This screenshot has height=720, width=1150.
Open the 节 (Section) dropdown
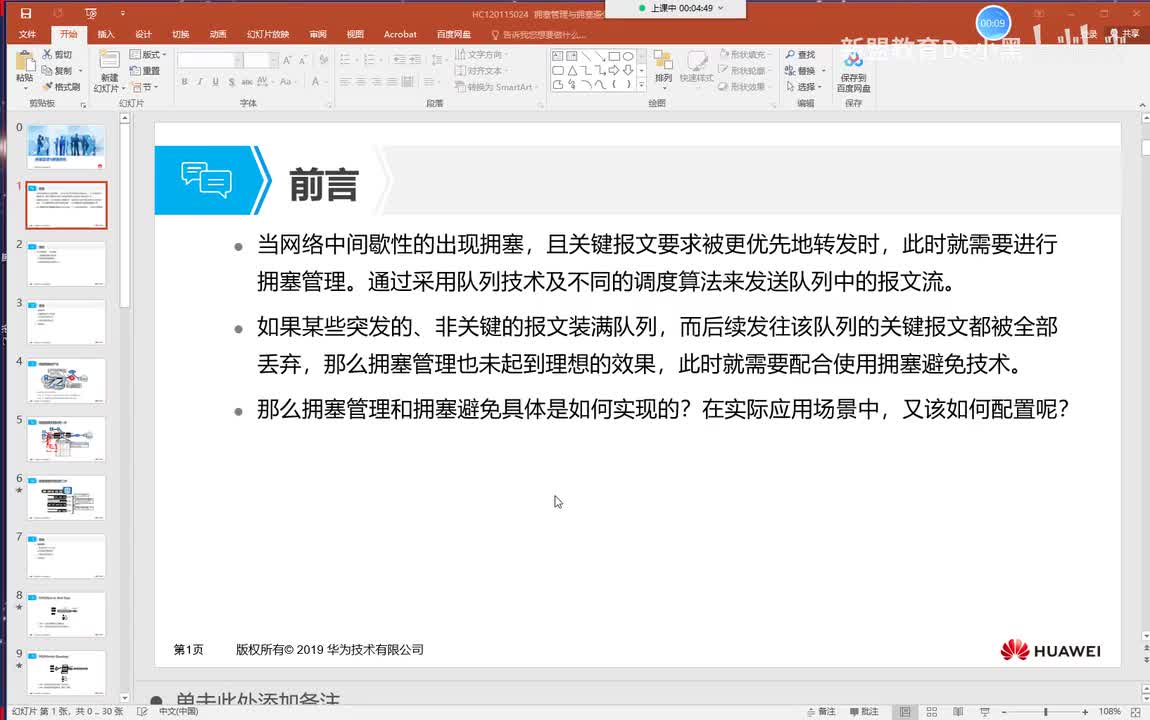[x=144, y=87]
